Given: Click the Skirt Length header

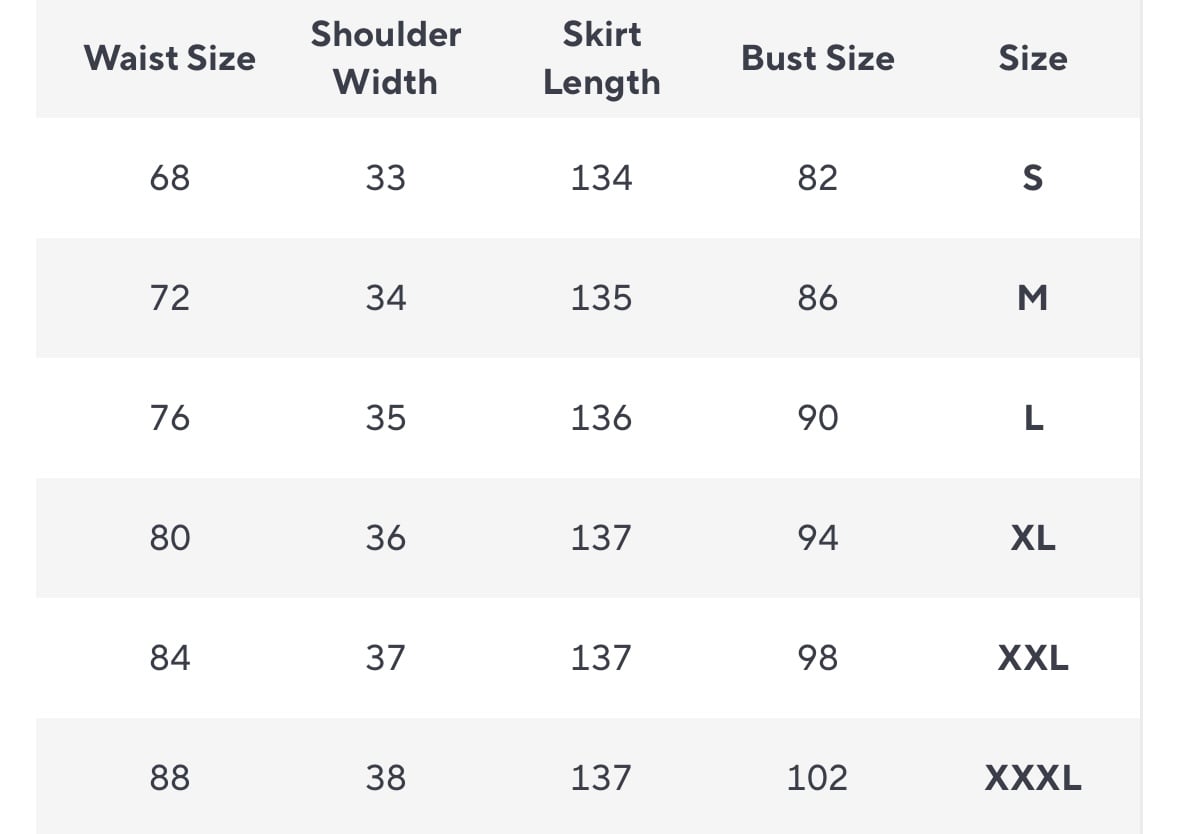Looking at the screenshot, I should 602,58.
